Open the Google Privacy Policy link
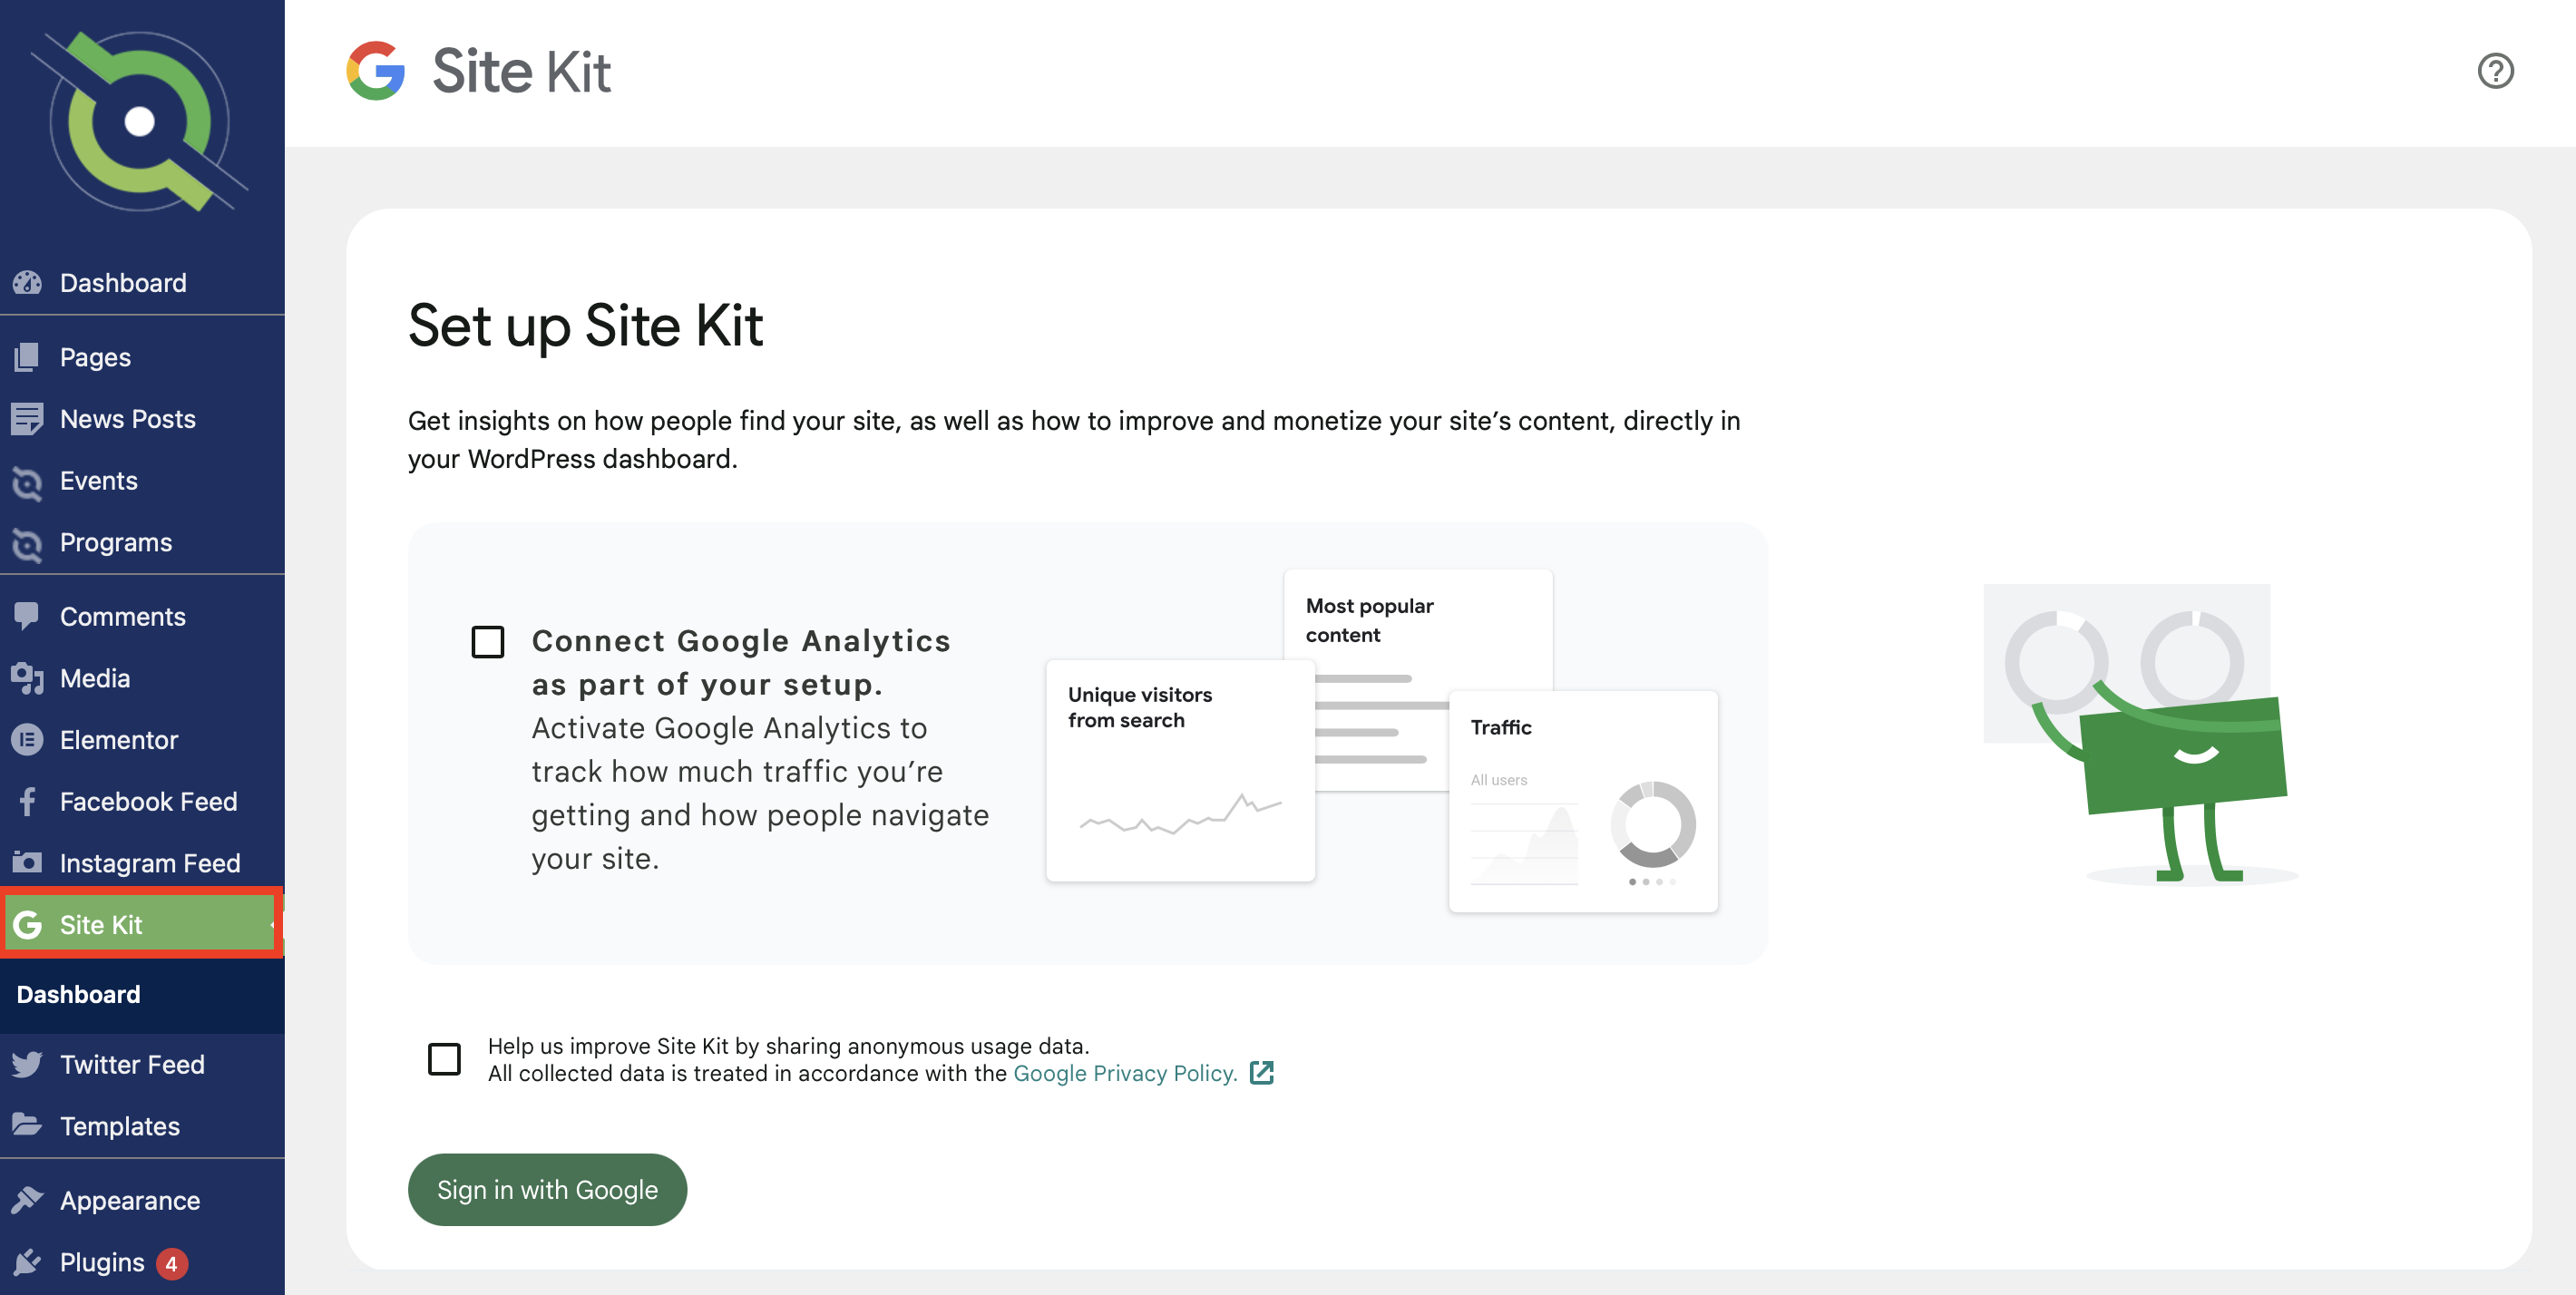This screenshot has width=2576, height=1295. [x=1125, y=1073]
